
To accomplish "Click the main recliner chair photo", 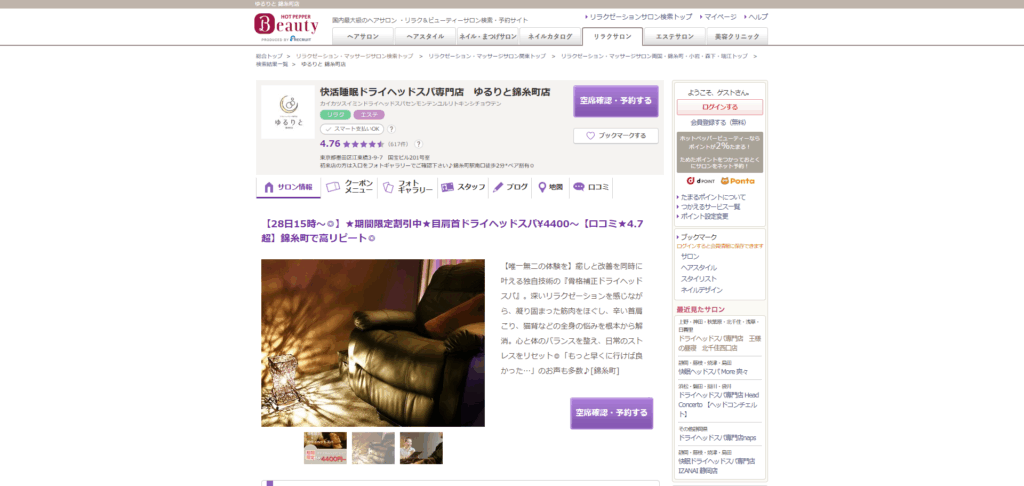I will (x=373, y=343).
